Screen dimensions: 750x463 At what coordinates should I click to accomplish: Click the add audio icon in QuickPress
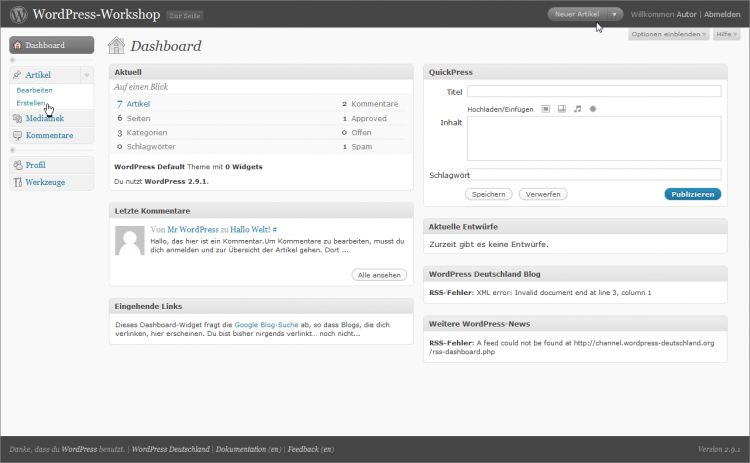tap(578, 109)
